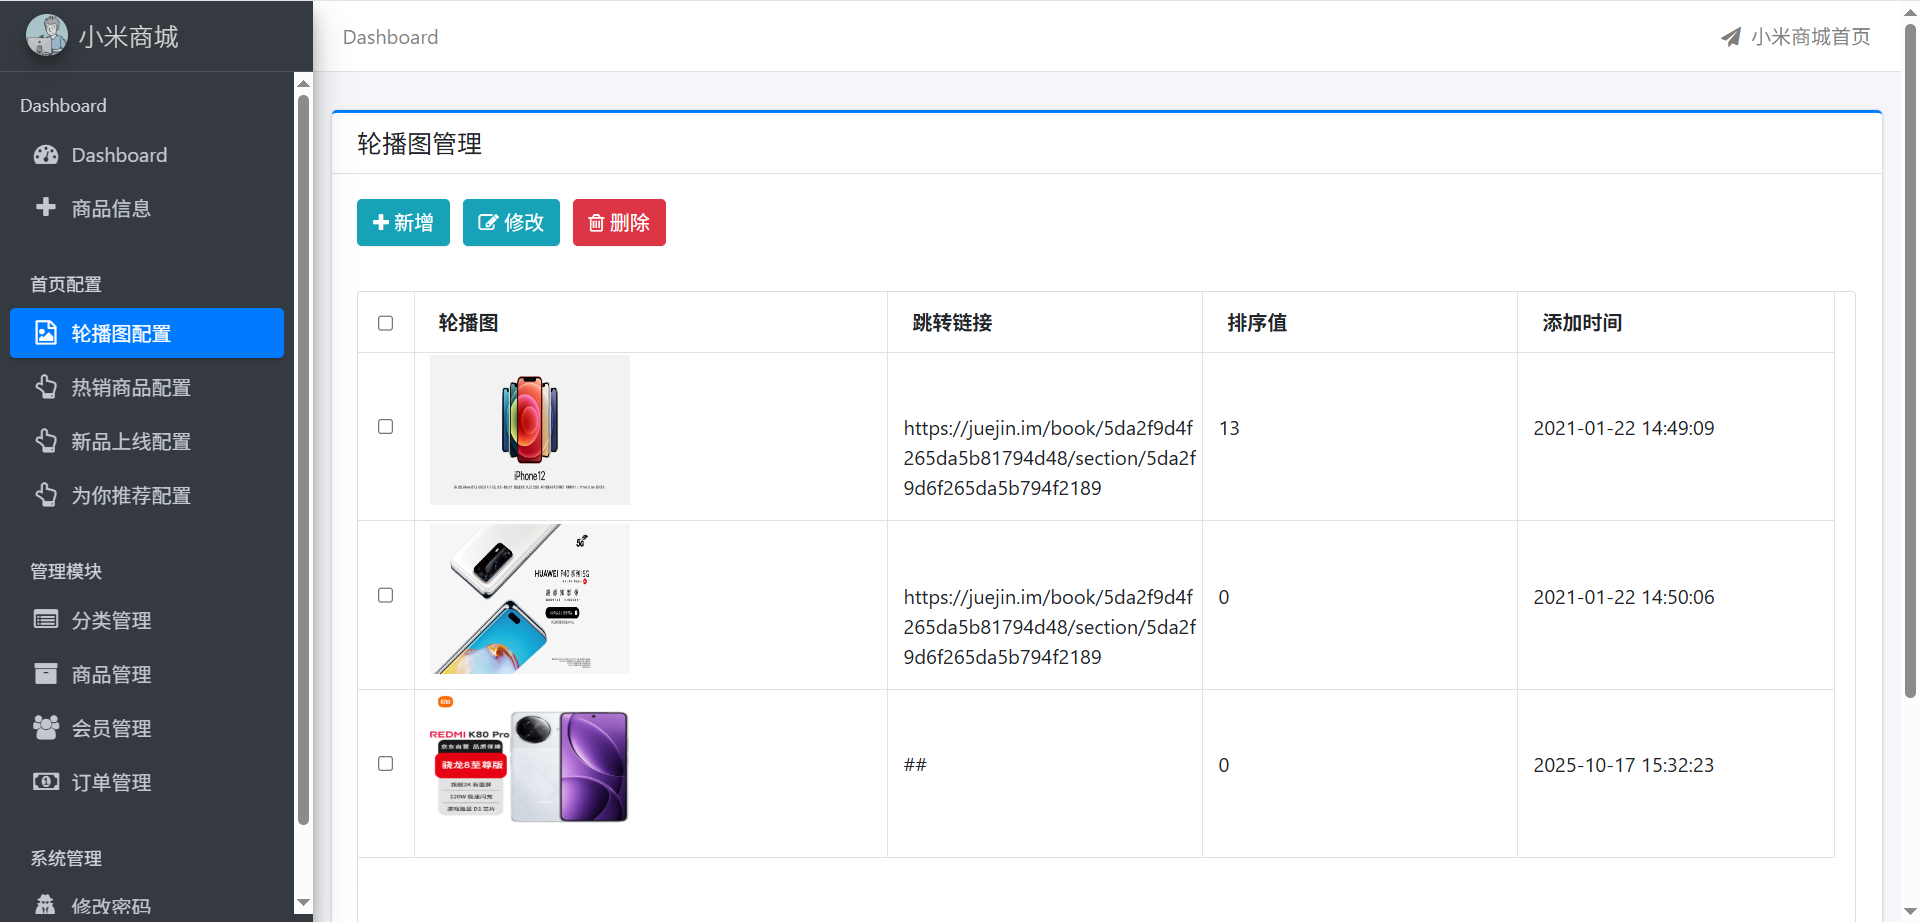Click the 管理模块 section header
The image size is (1920, 922).
tap(66, 571)
